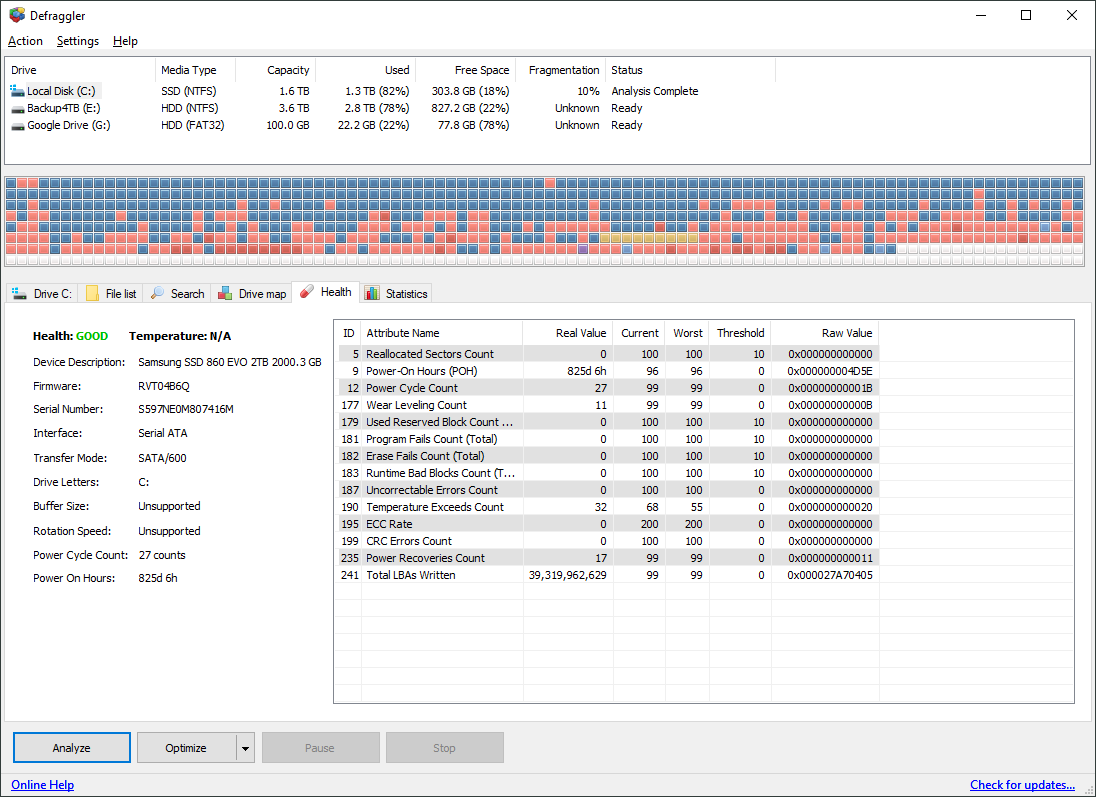This screenshot has height=797, width=1096.
Task: Click the Attribute Name column header
Action: tap(442, 333)
